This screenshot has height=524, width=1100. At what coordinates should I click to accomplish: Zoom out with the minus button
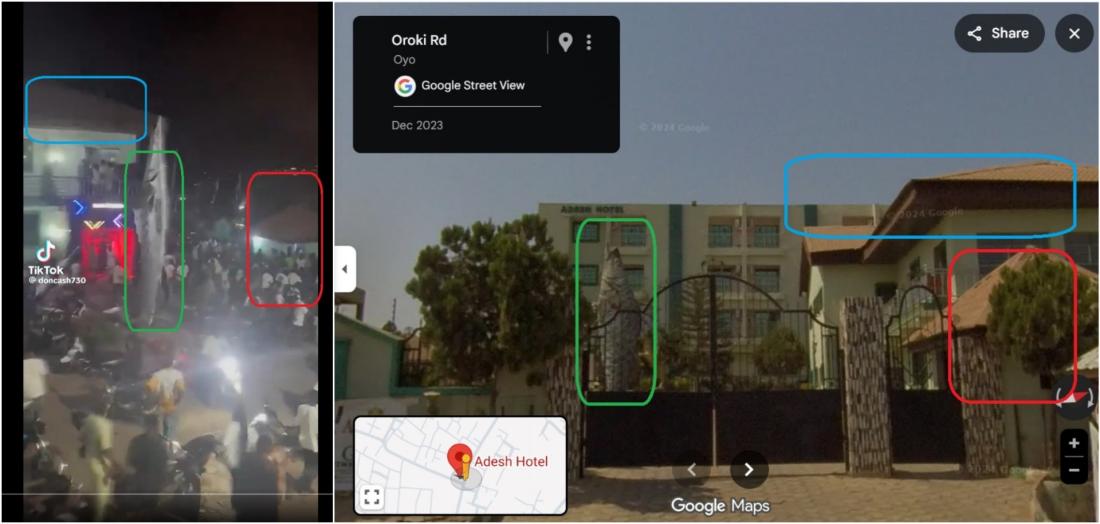(x=1074, y=470)
